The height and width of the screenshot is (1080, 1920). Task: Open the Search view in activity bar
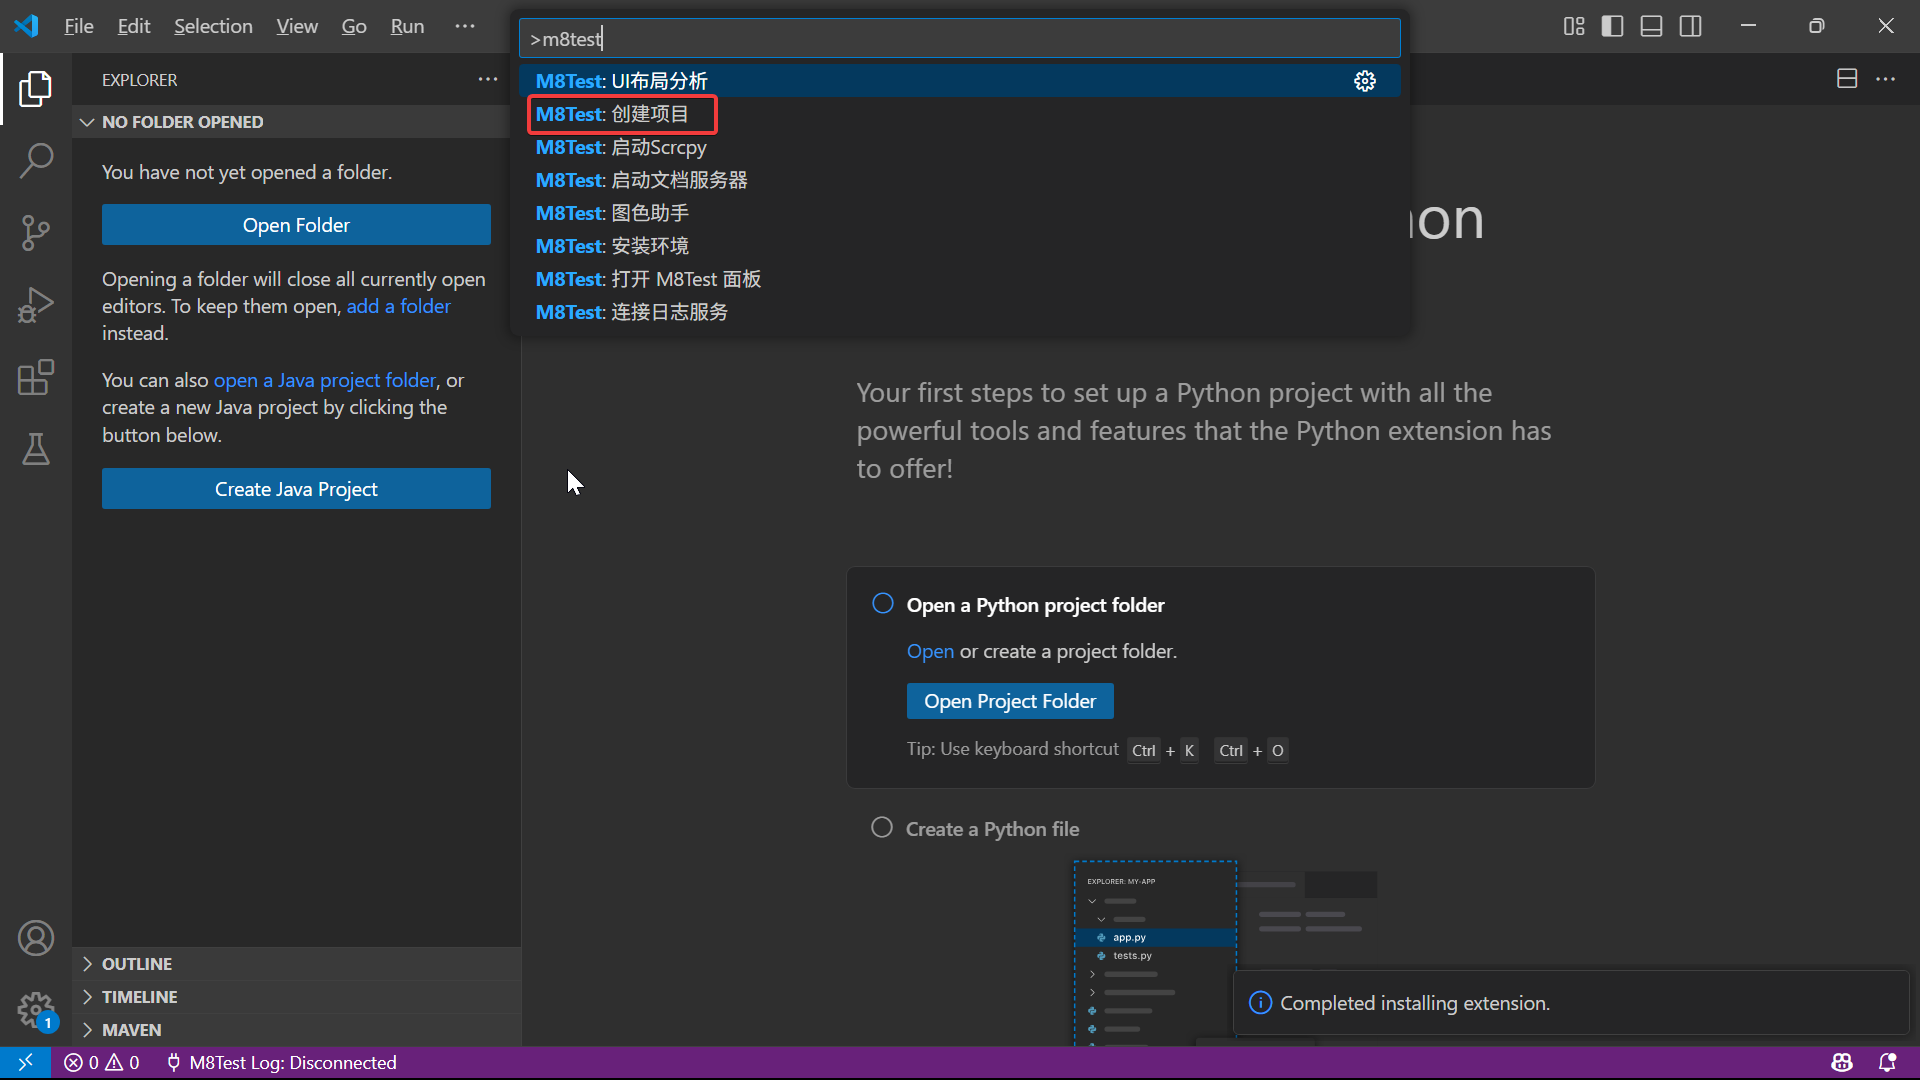(x=36, y=160)
